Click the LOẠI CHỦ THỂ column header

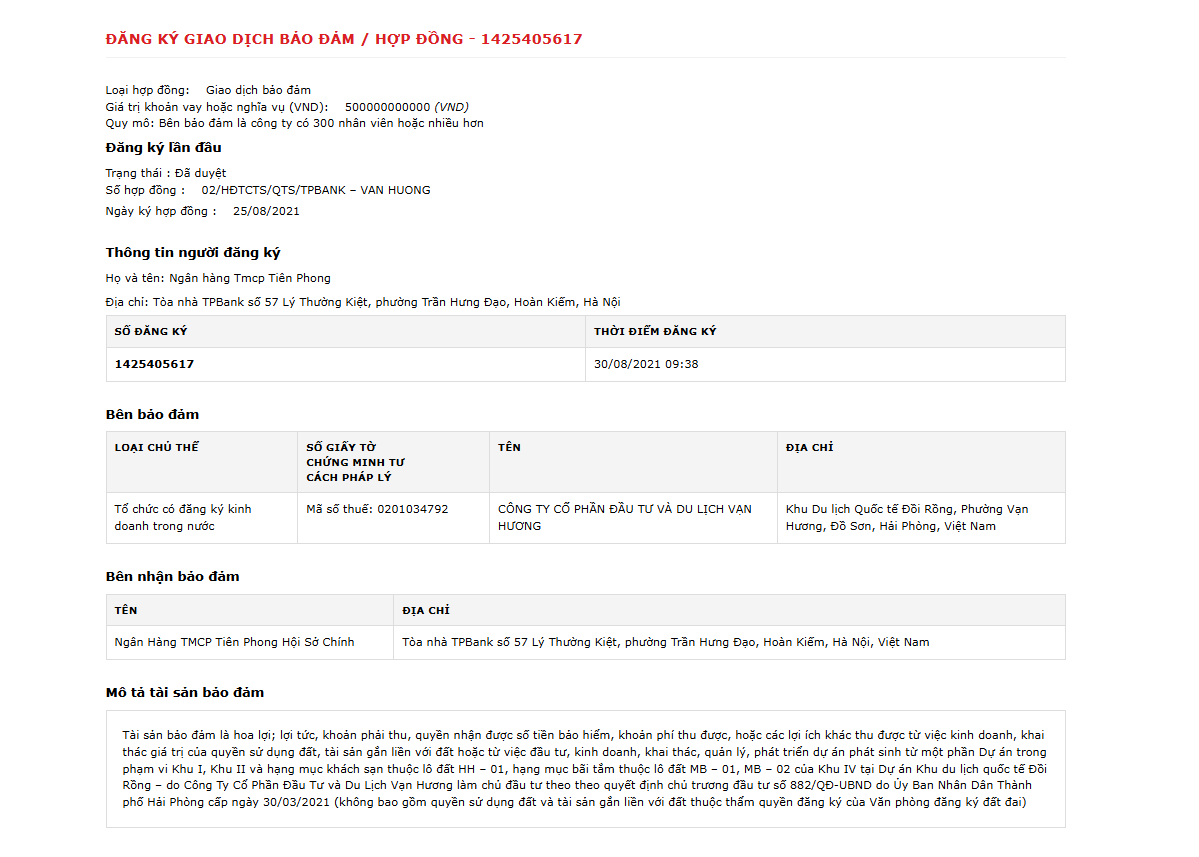click(202, 462)
